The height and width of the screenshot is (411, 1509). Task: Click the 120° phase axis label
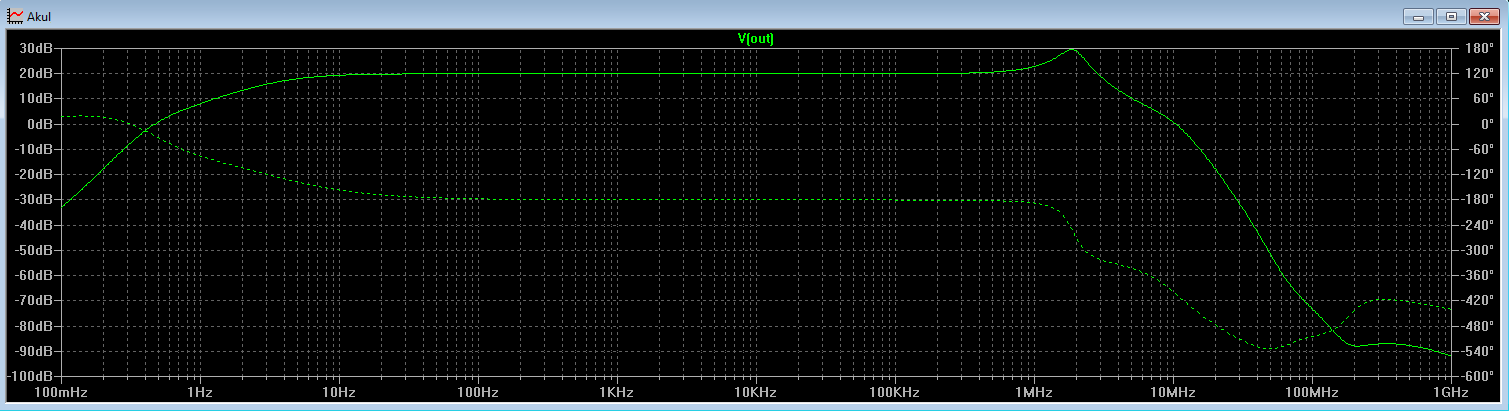pyautogui.click(x=1478, y=74)
